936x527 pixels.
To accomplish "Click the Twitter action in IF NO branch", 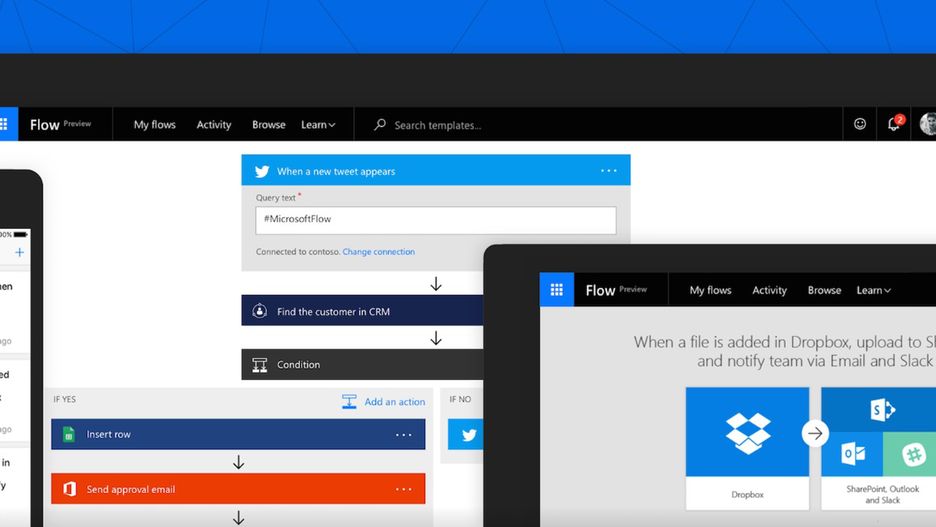I will [466, 434].
